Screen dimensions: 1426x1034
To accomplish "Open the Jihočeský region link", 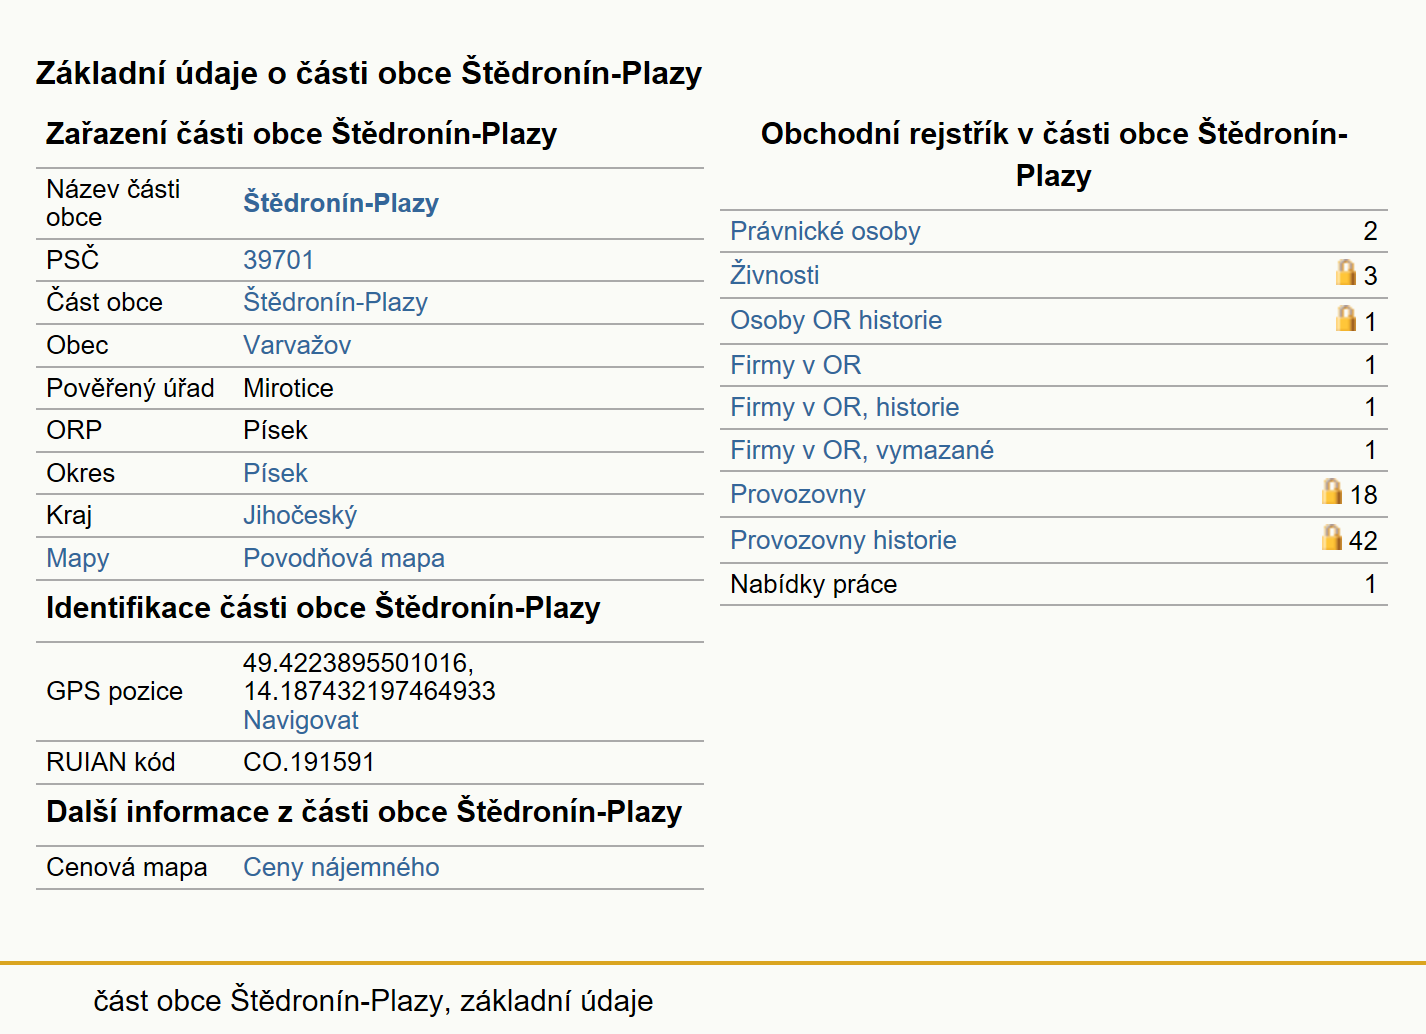I will click(x=300, y=515).
